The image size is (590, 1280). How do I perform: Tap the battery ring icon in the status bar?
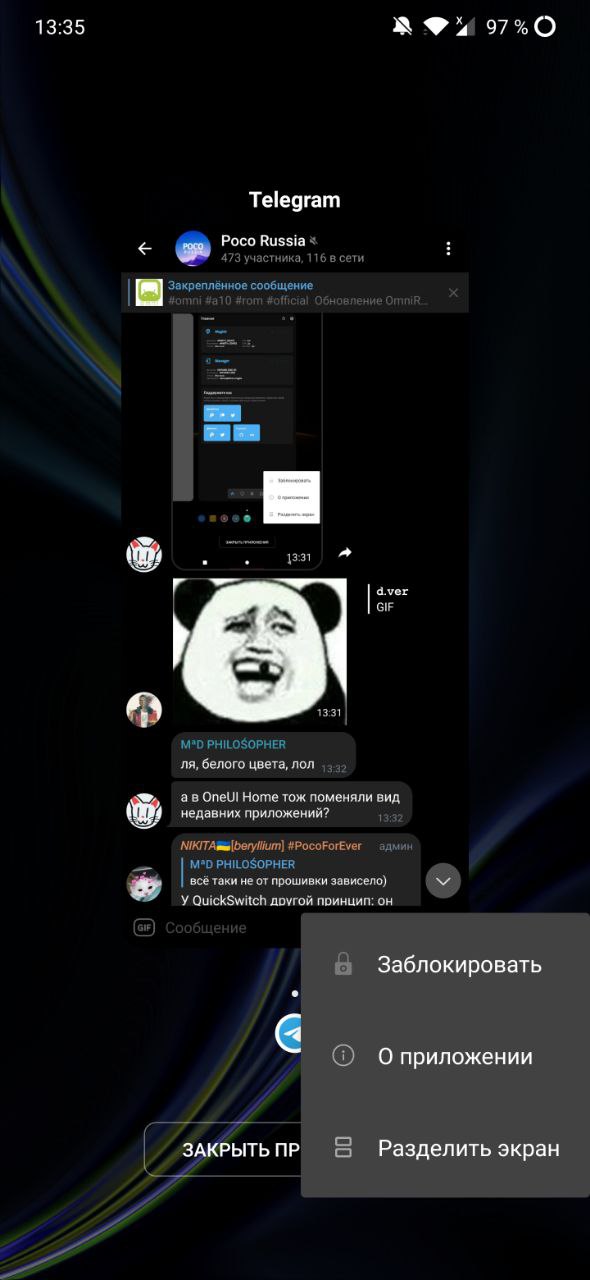[545, 27]
